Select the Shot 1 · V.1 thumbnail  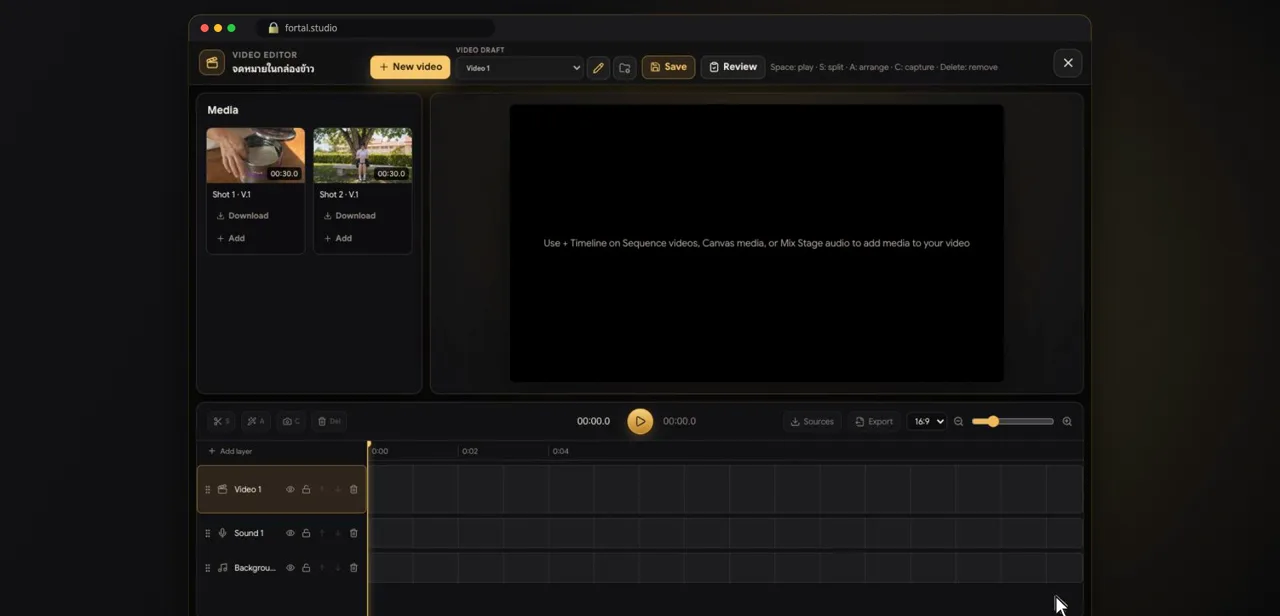pos(256,155)
